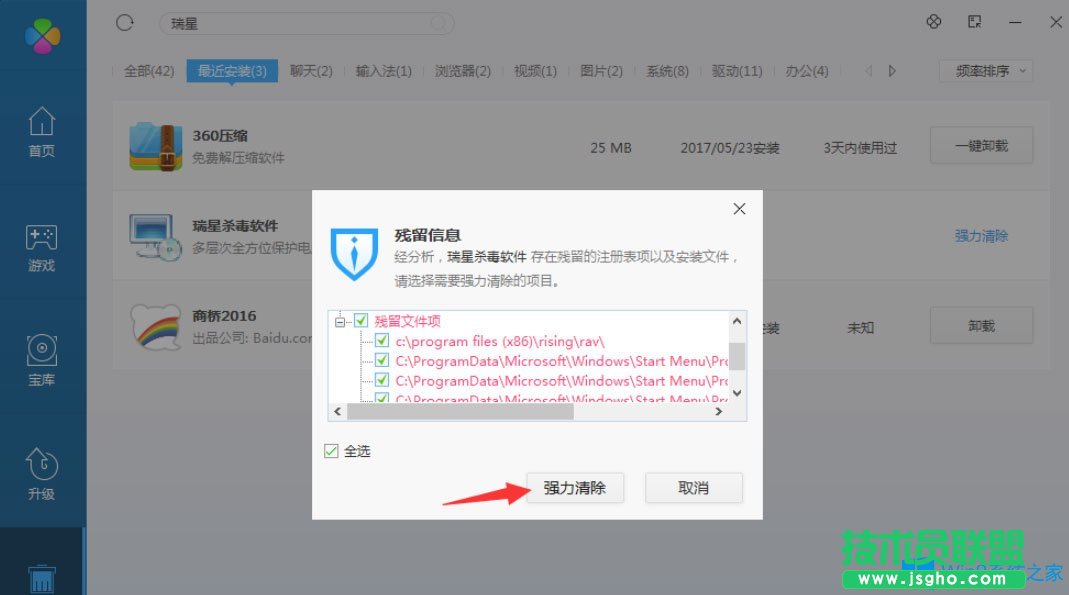Open the uninstall trash icon at sidebar bottom

[x=41, y=578]
